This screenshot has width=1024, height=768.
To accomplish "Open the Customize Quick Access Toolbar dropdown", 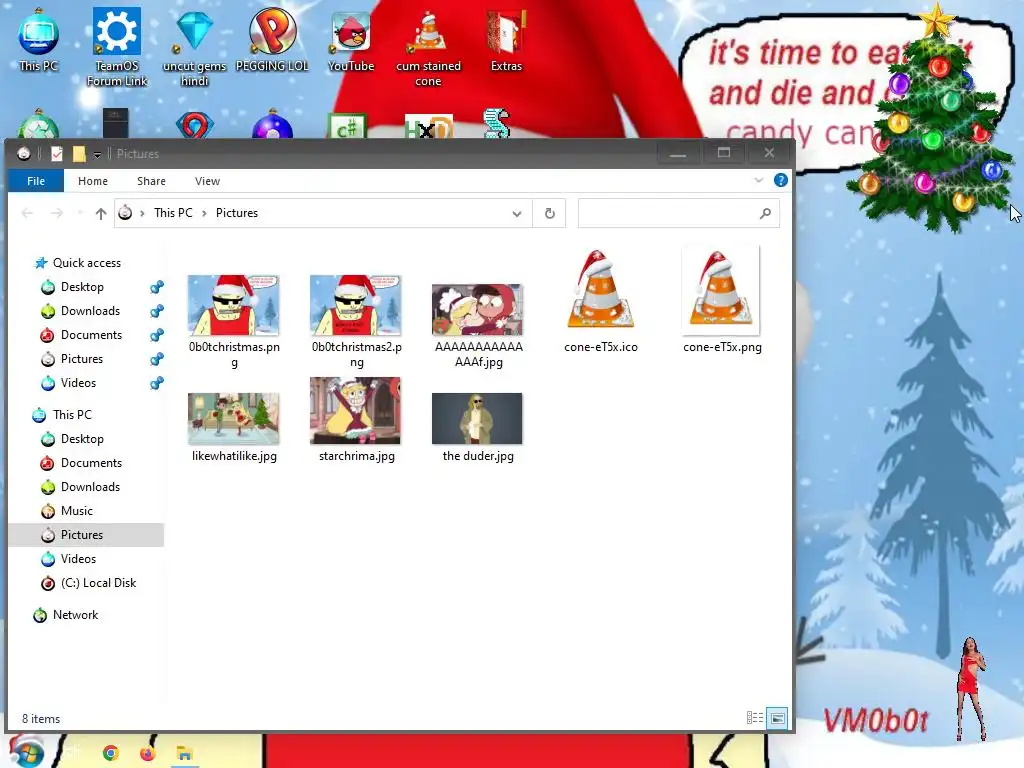I will (97, 154).
